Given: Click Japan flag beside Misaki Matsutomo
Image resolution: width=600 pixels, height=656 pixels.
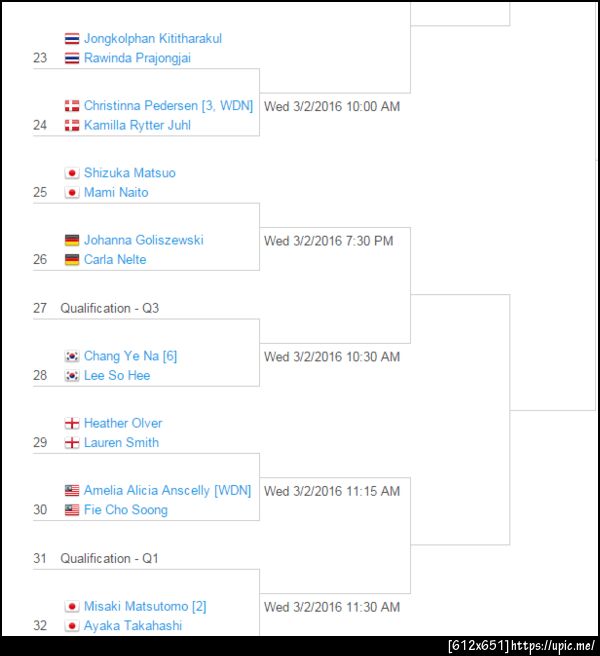Looking at the screenshot, I should [72, 606].
